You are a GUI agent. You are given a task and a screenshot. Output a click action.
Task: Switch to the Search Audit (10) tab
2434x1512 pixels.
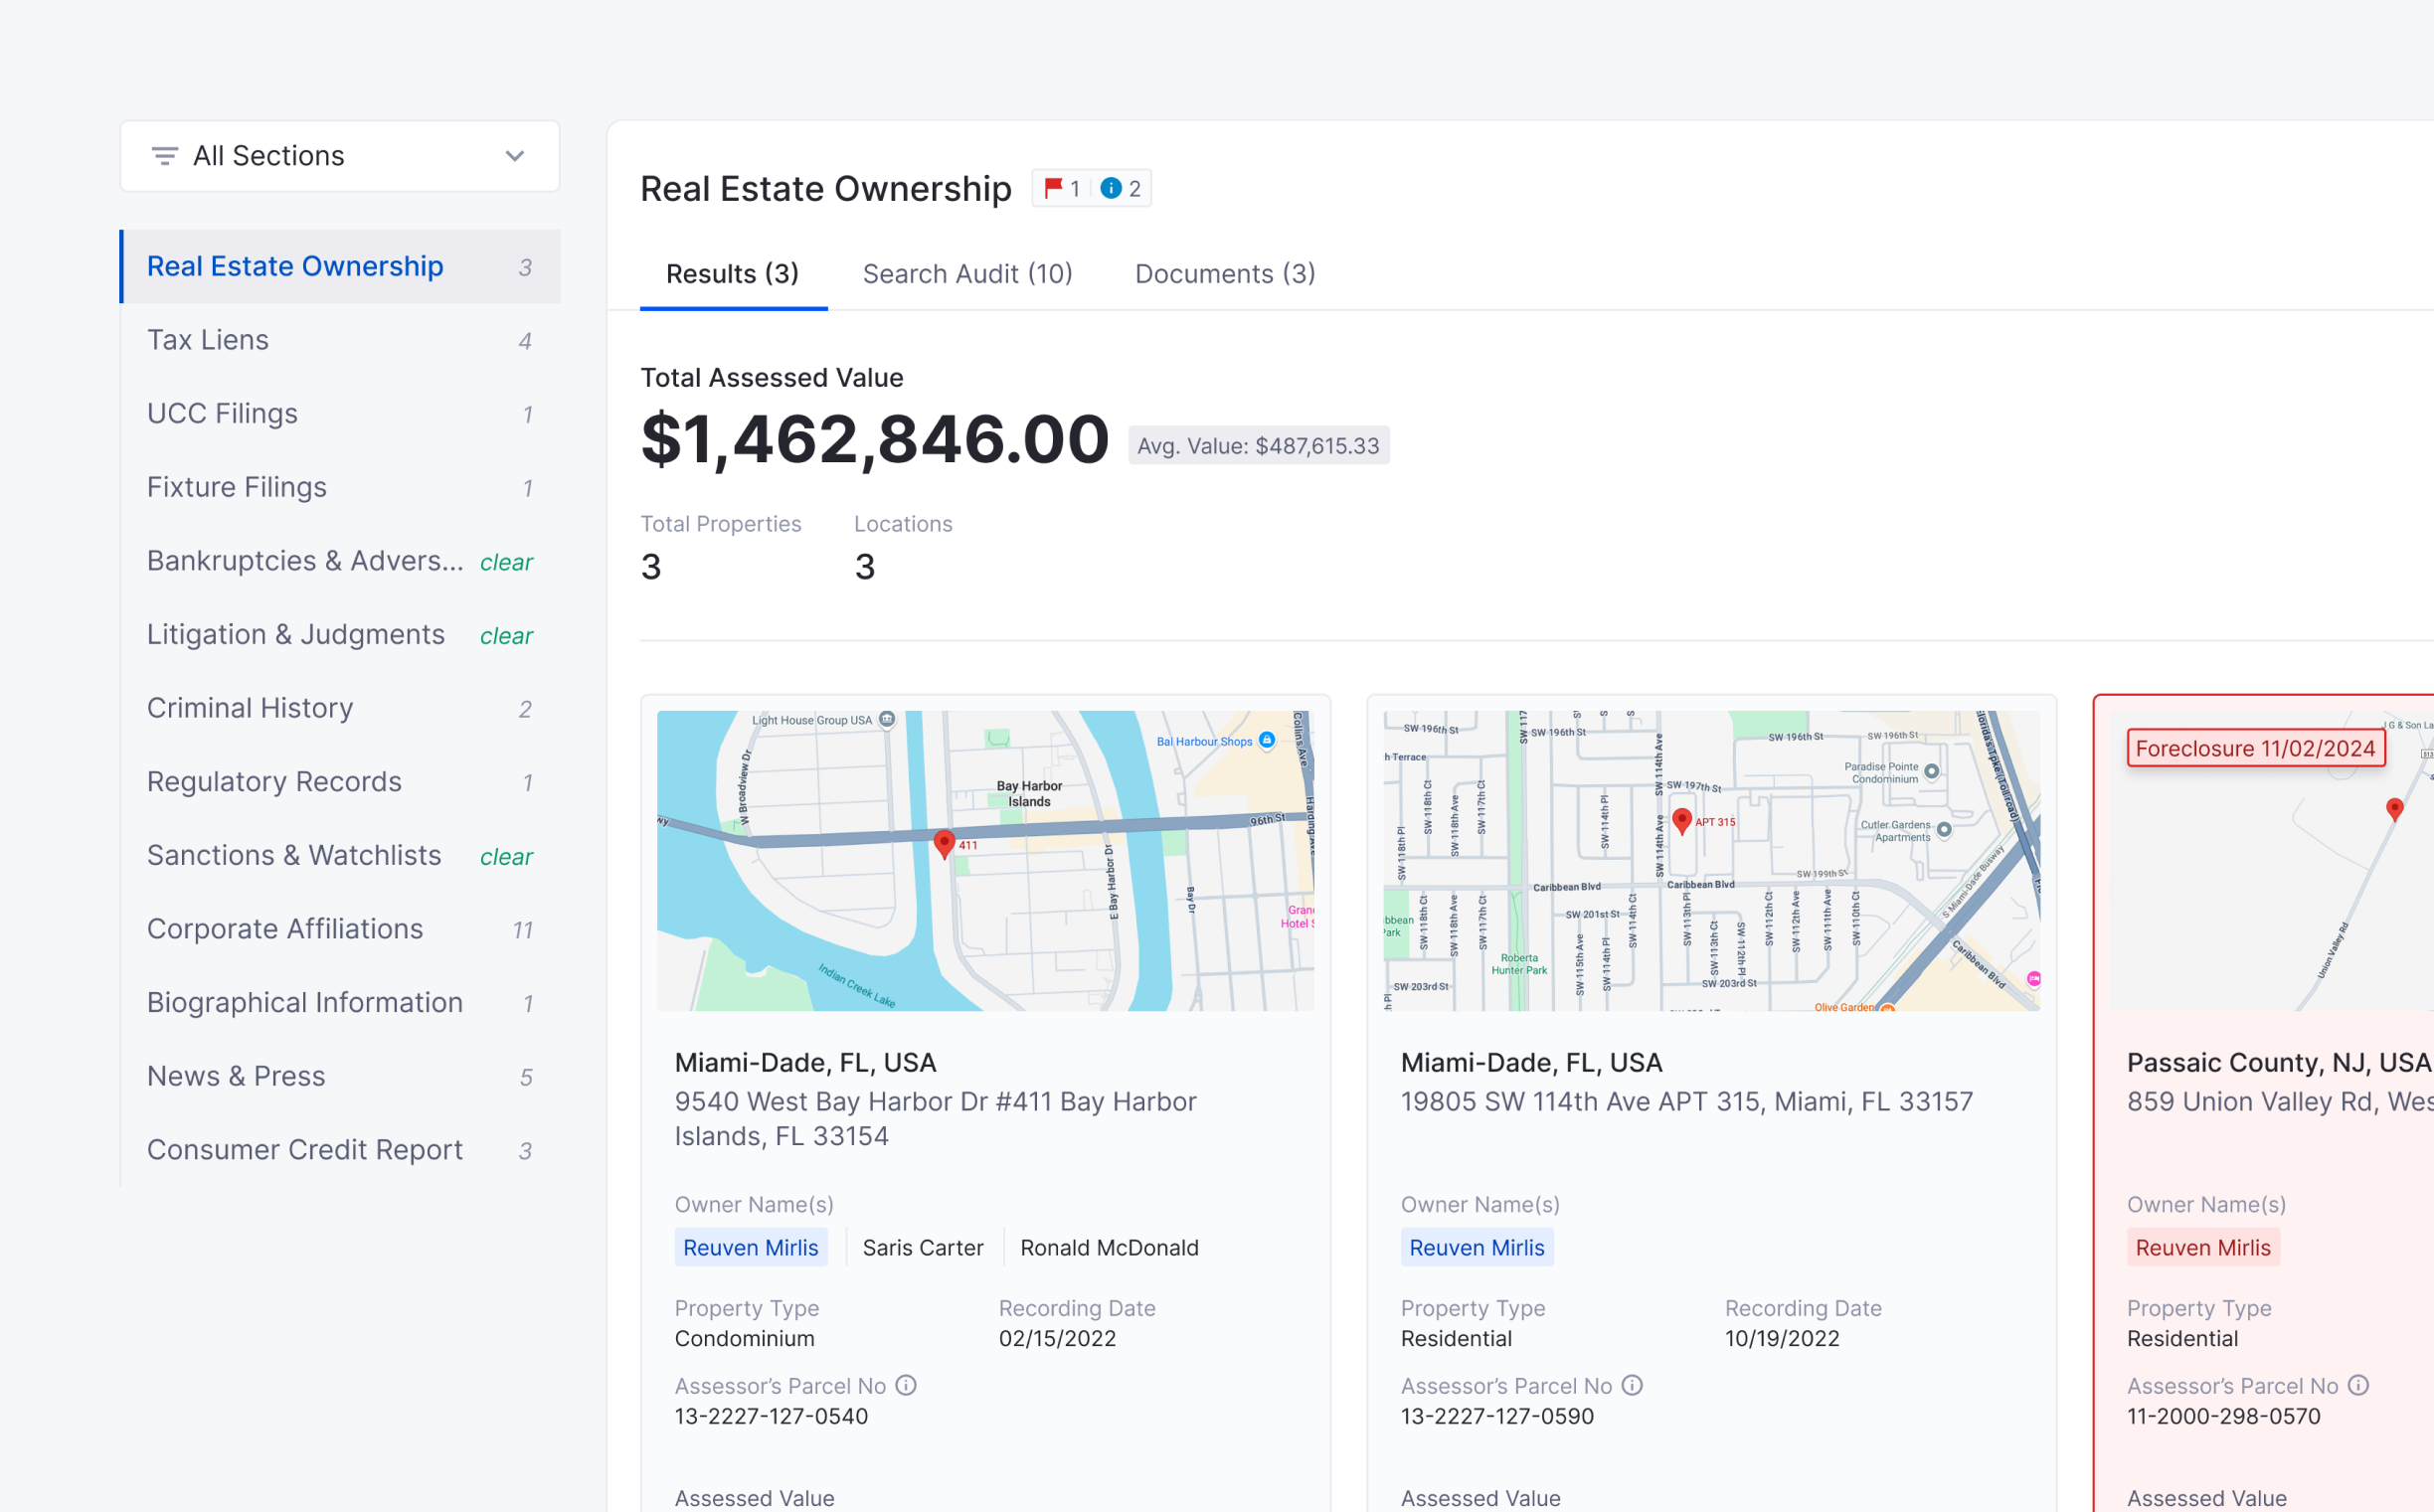967,274
